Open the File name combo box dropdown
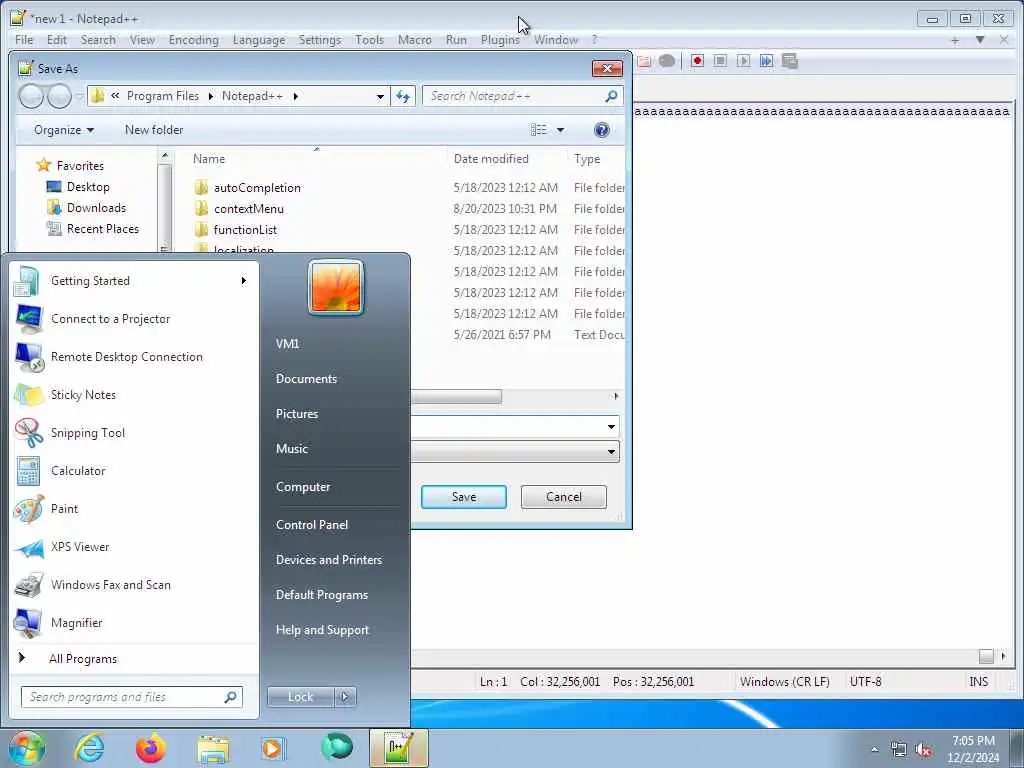1024x768 pixels. 611,427
